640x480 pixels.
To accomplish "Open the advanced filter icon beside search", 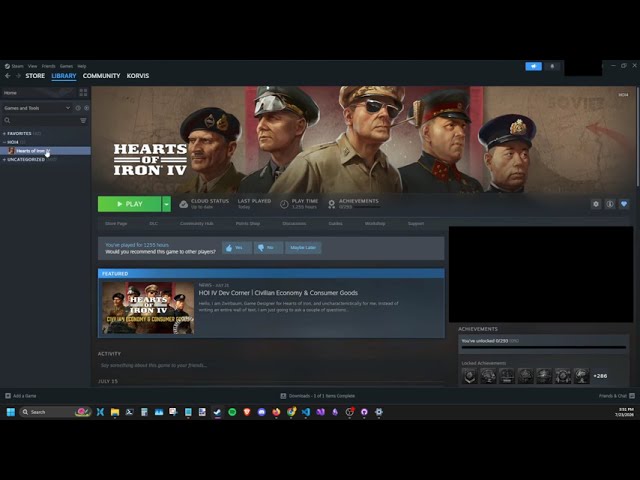I will click(83, 120).
